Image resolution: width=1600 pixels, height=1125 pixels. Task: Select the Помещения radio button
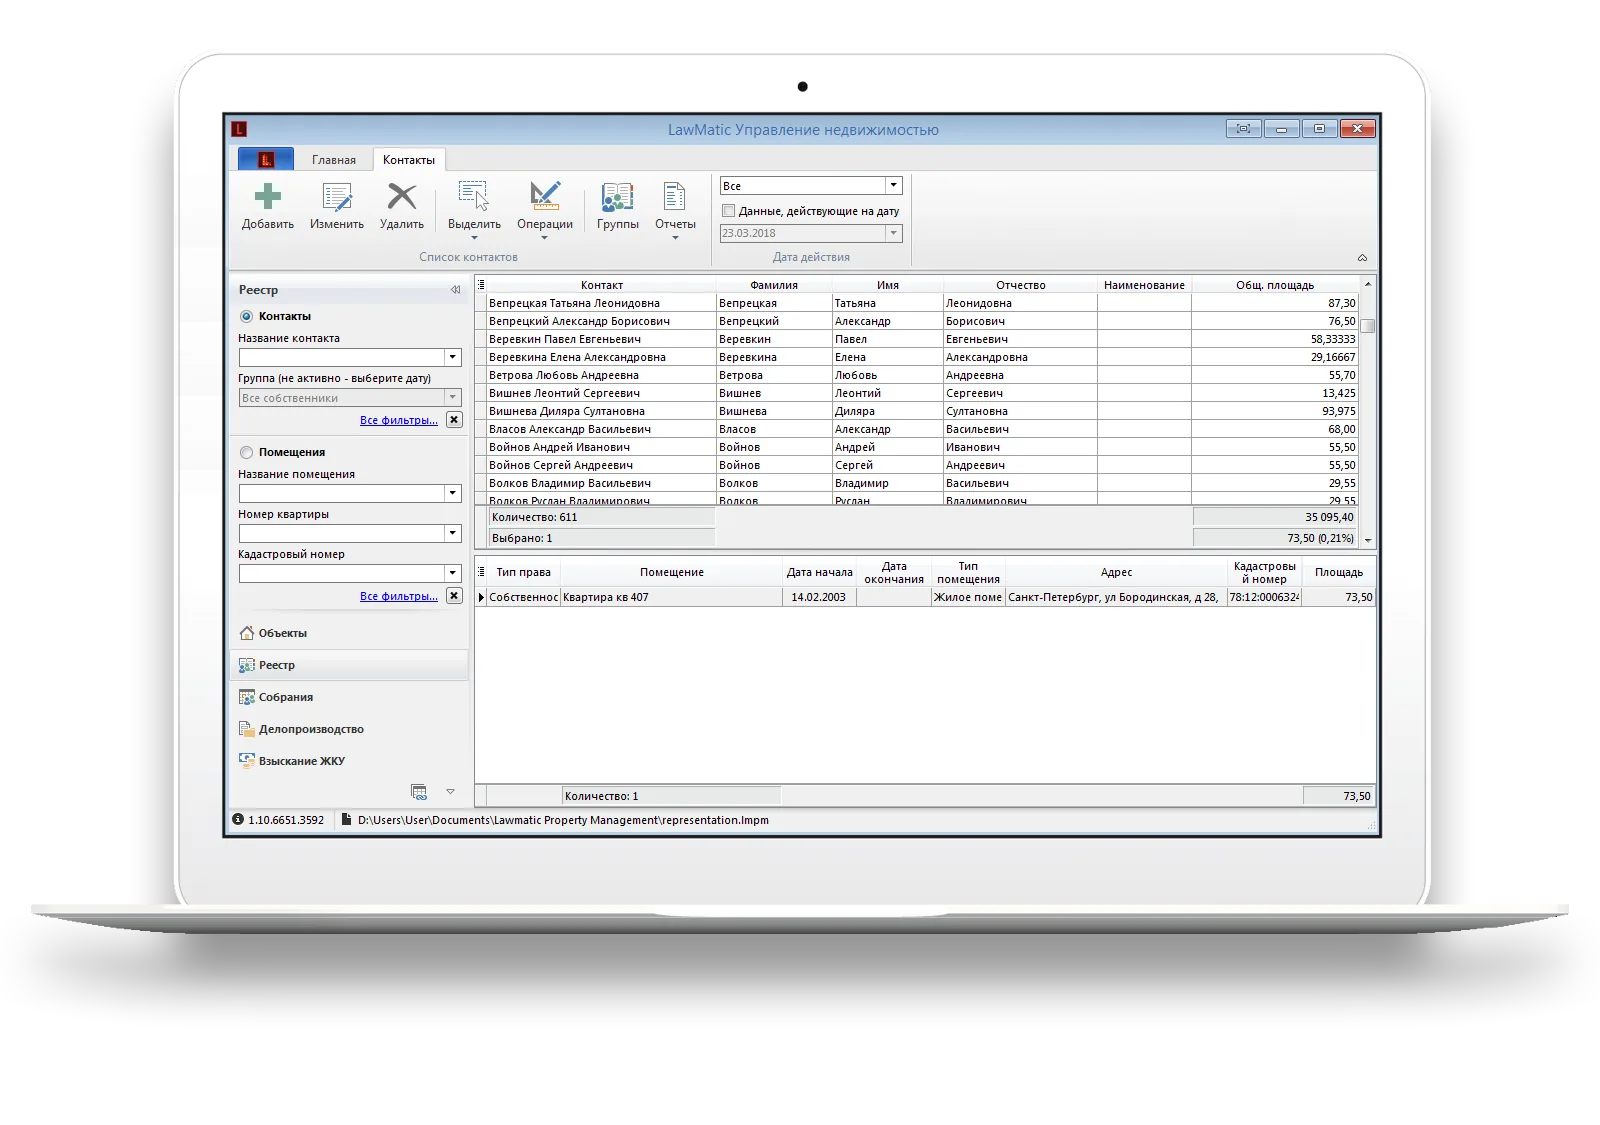click(x=246, y=452)
